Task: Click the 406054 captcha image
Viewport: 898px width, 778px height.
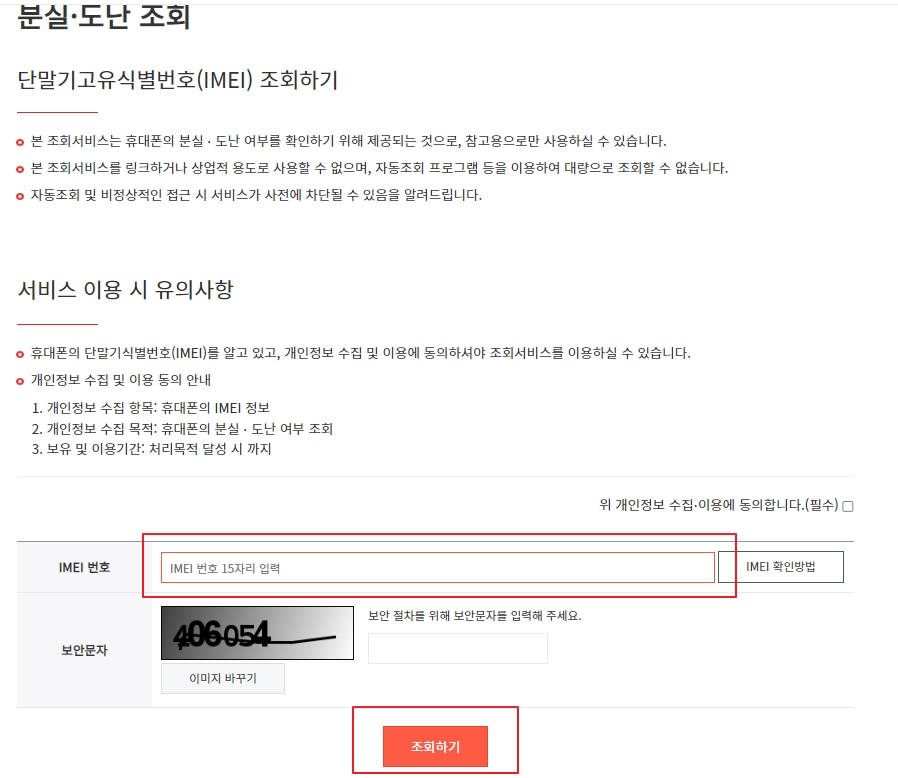Action: (257, 633)
